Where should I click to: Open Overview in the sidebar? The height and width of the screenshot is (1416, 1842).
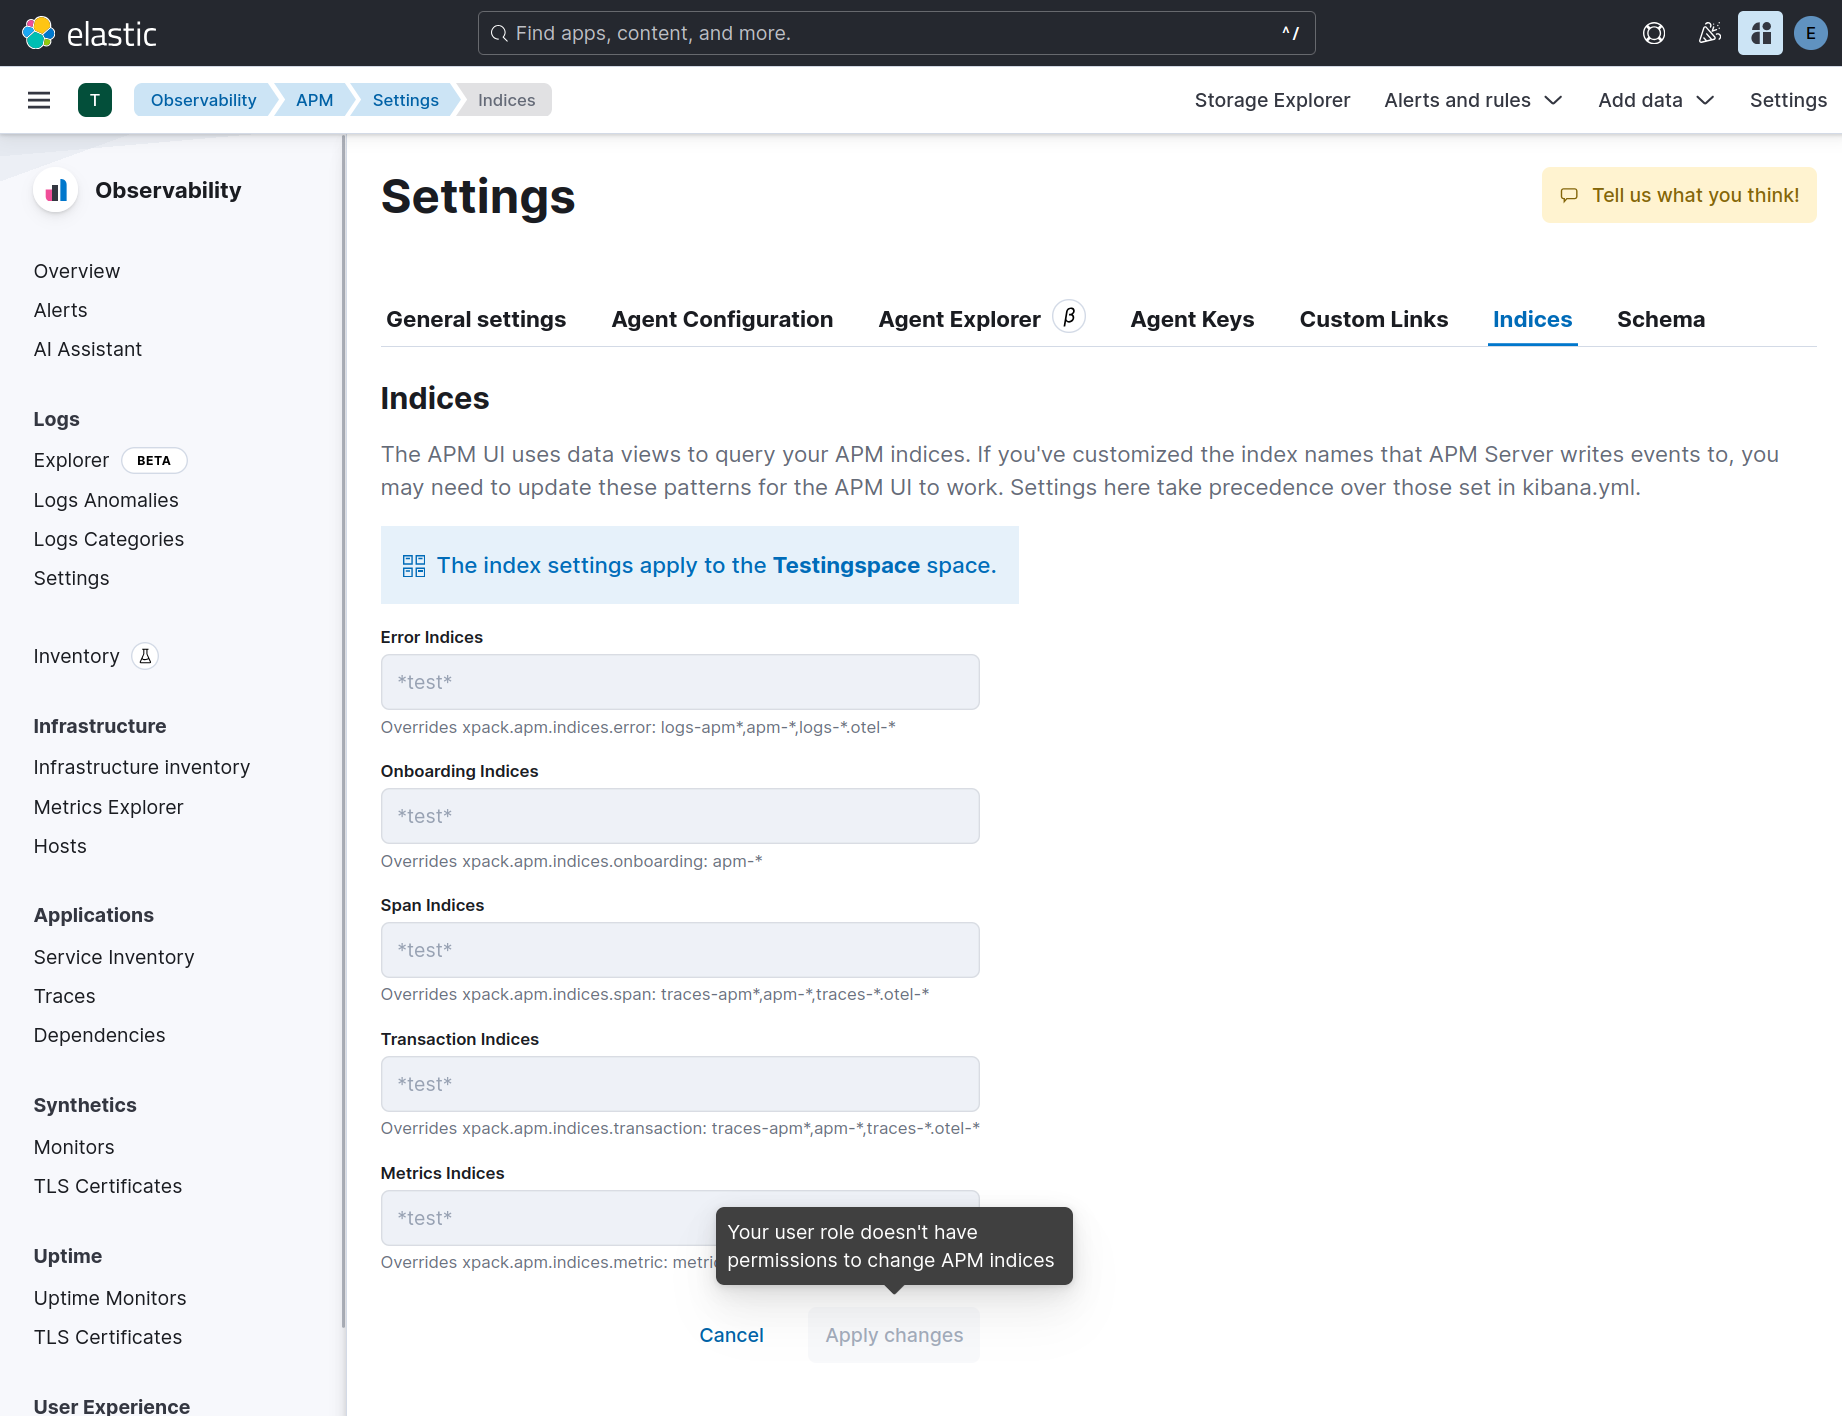77,271
